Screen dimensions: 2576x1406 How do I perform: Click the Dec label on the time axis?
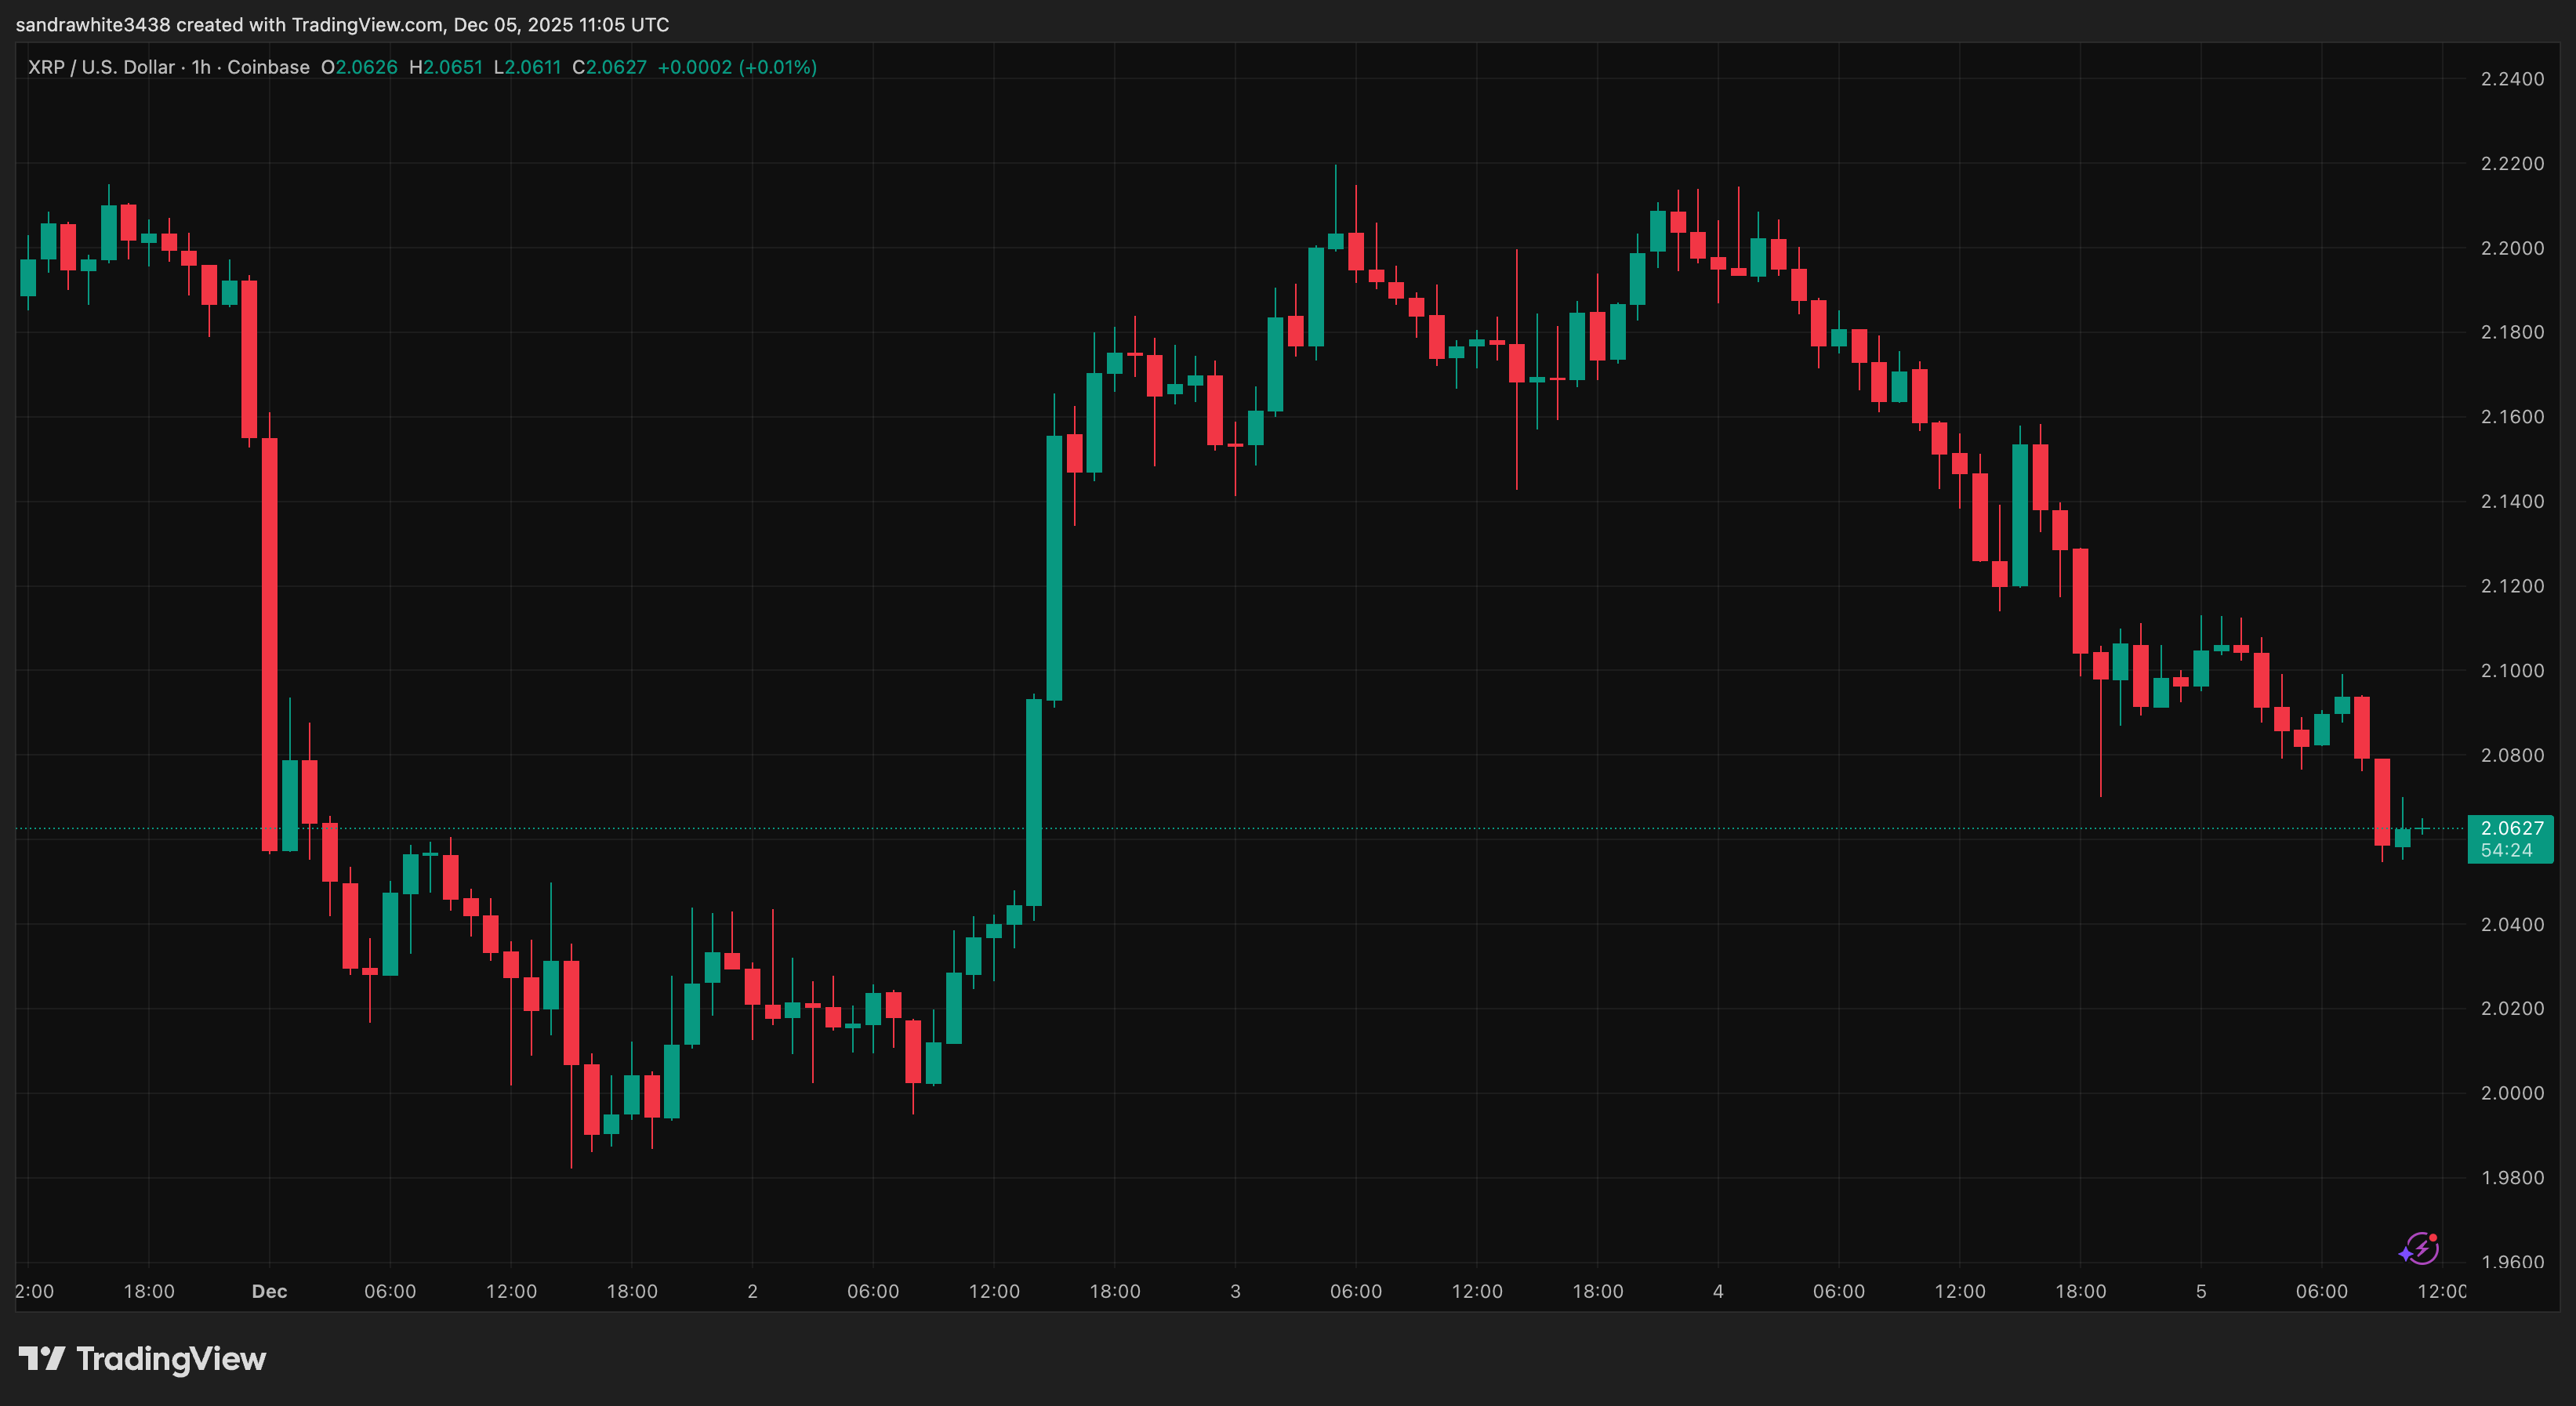[268, 1291]
